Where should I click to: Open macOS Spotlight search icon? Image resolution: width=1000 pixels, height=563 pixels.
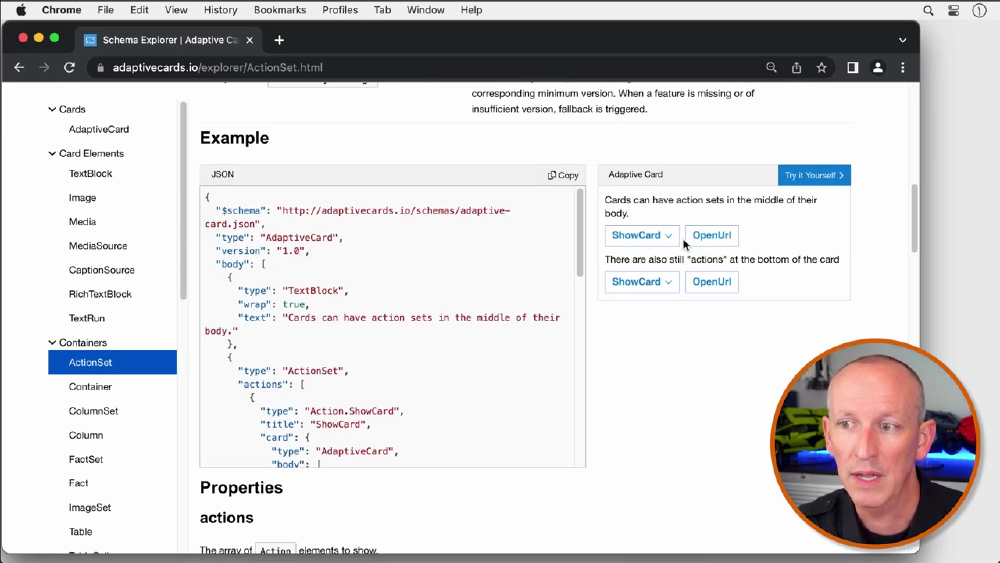point(928,10)
